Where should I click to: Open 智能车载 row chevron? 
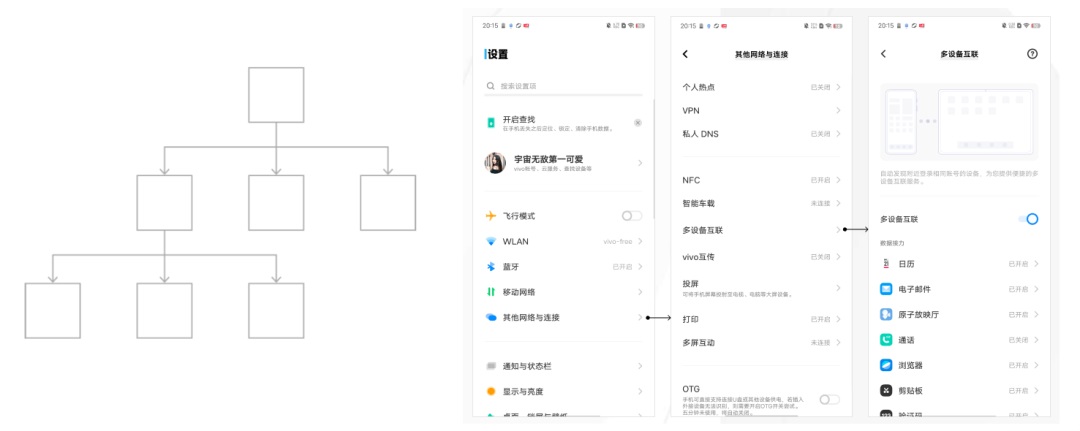coord(838,203)
